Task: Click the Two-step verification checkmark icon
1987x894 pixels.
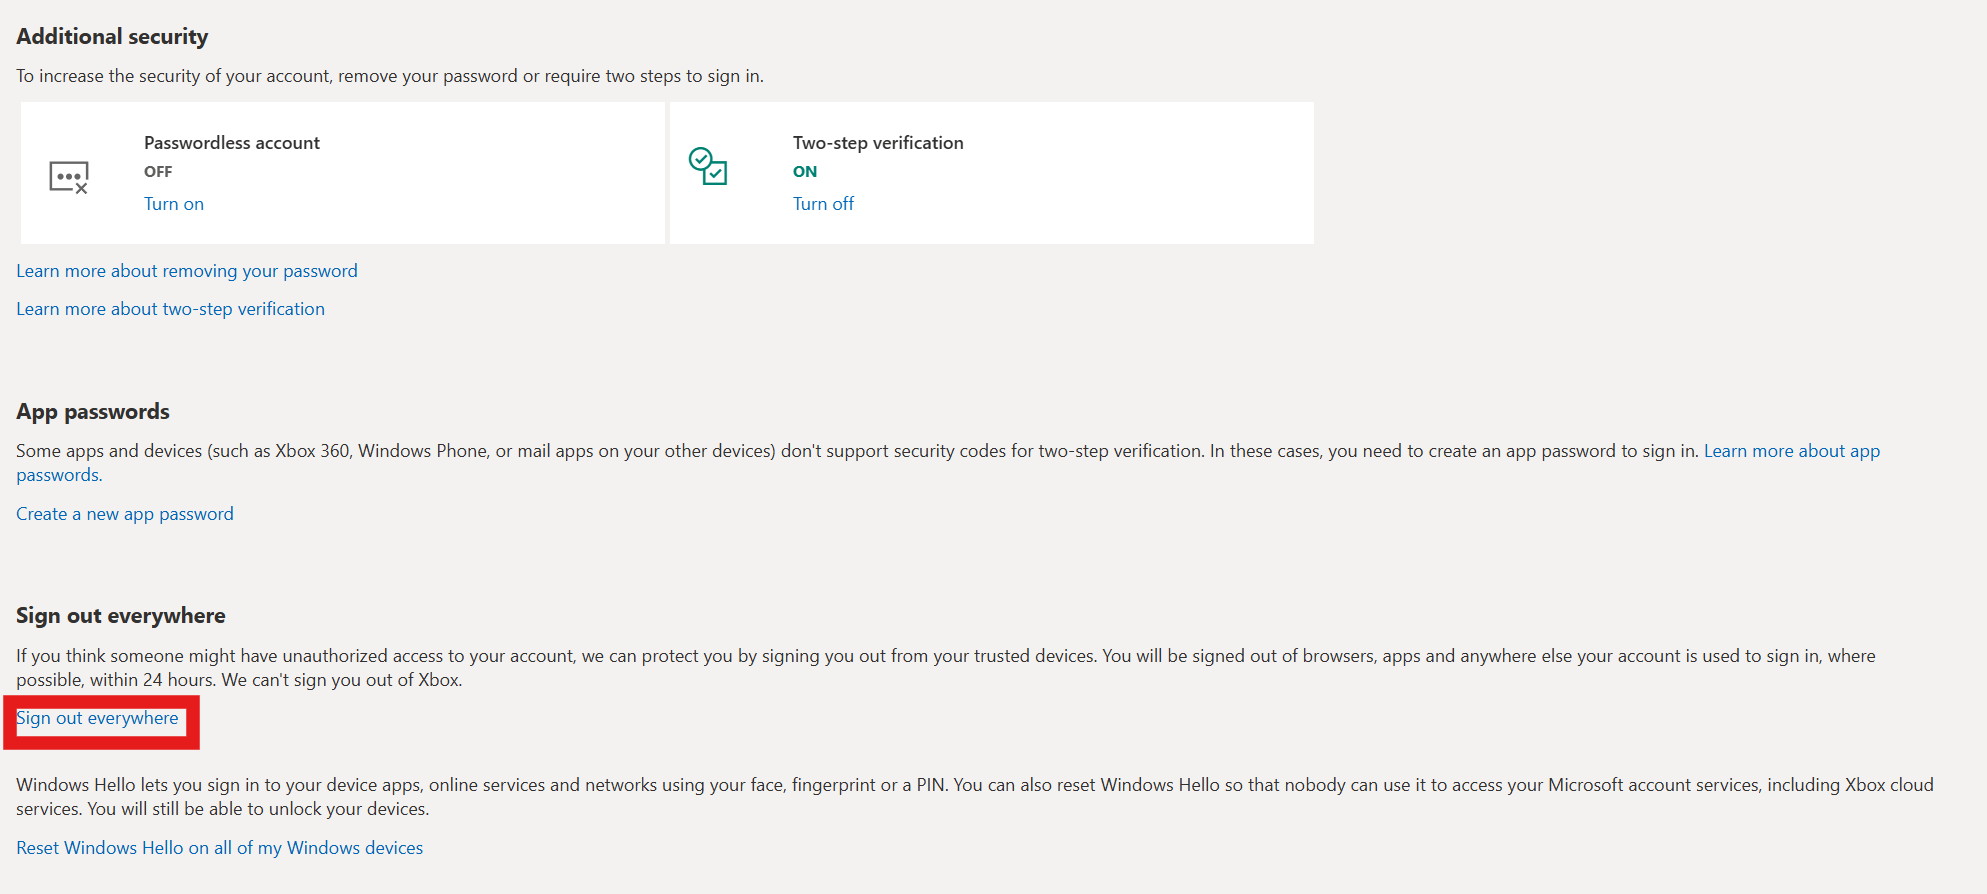Action: click(708, 166)
